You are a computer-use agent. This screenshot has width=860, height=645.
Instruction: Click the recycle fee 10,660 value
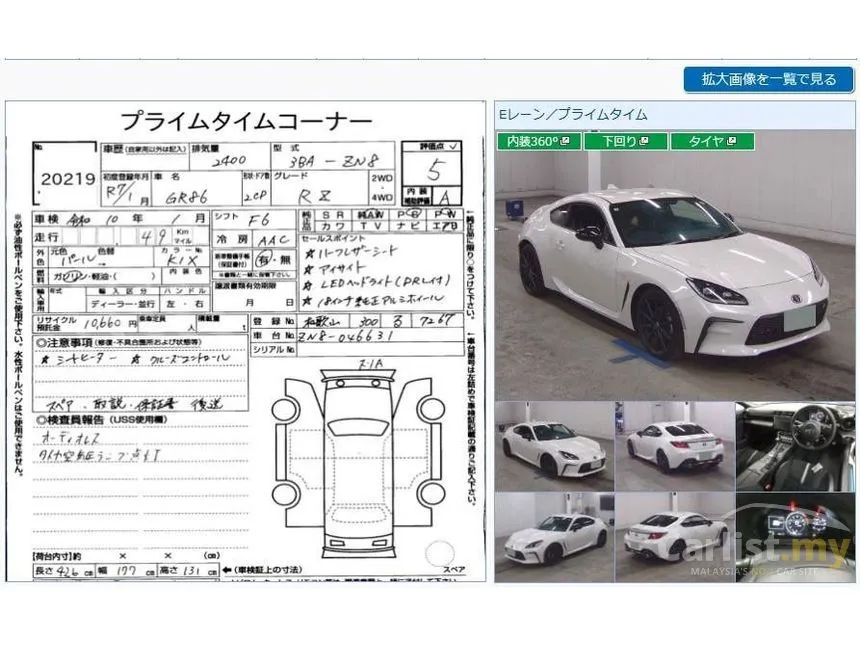click(x=103, y=324)
